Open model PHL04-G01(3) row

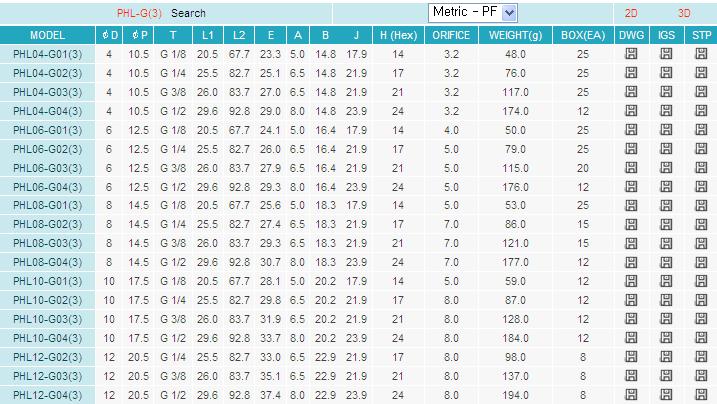(x=48, y=54)
